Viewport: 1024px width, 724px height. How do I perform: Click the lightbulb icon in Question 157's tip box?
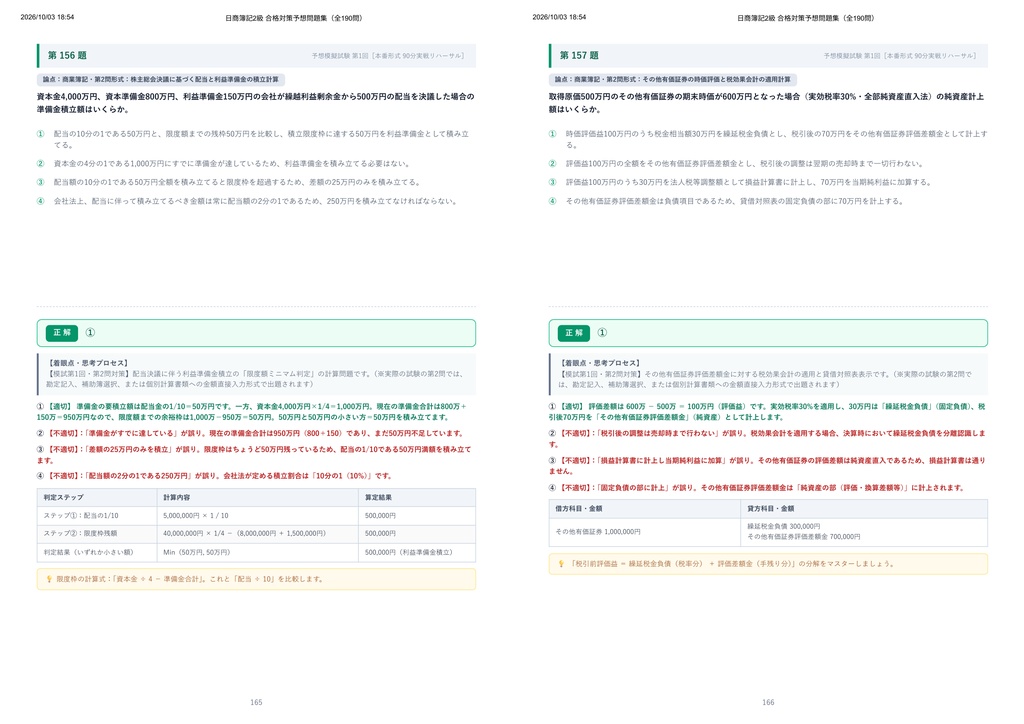[x=561, y=563]
